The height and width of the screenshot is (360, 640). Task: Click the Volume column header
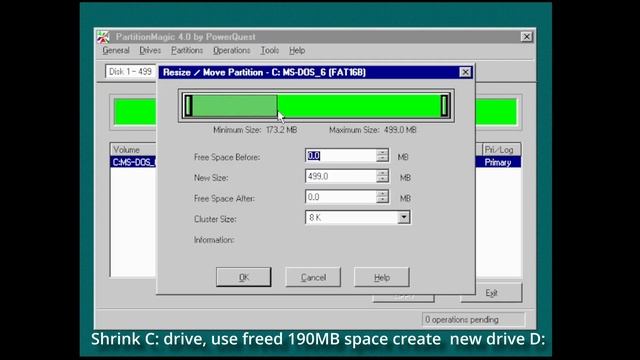(x=133, y=150)
